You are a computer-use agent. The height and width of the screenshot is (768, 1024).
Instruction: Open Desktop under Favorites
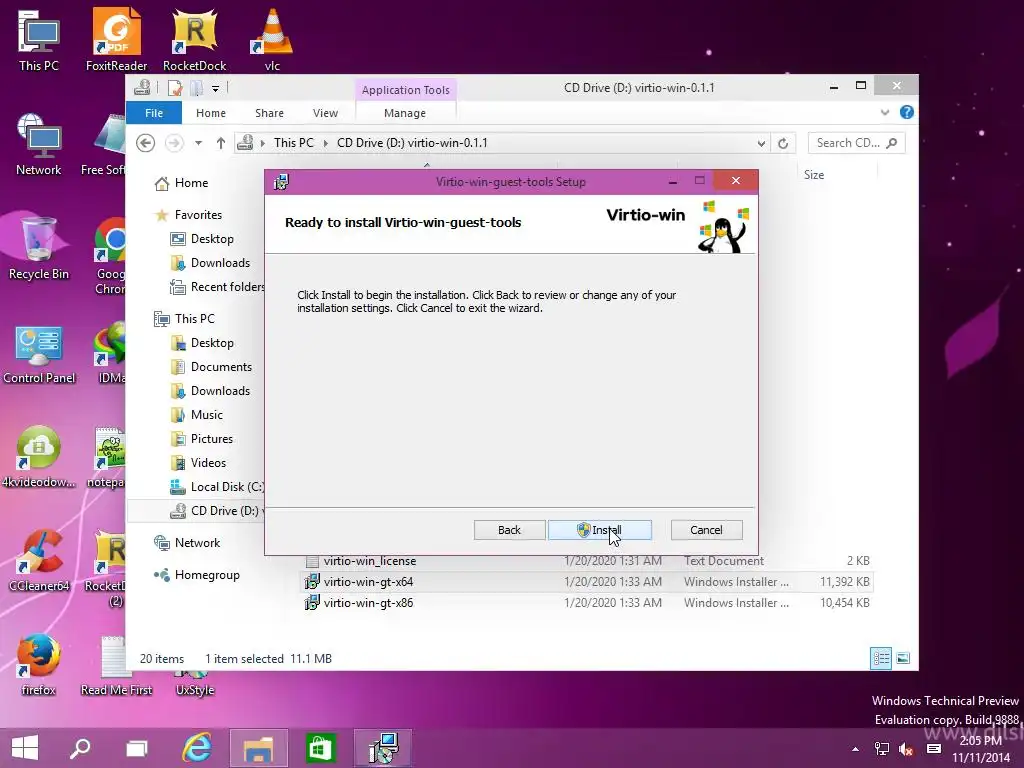(x=212, y=239)
